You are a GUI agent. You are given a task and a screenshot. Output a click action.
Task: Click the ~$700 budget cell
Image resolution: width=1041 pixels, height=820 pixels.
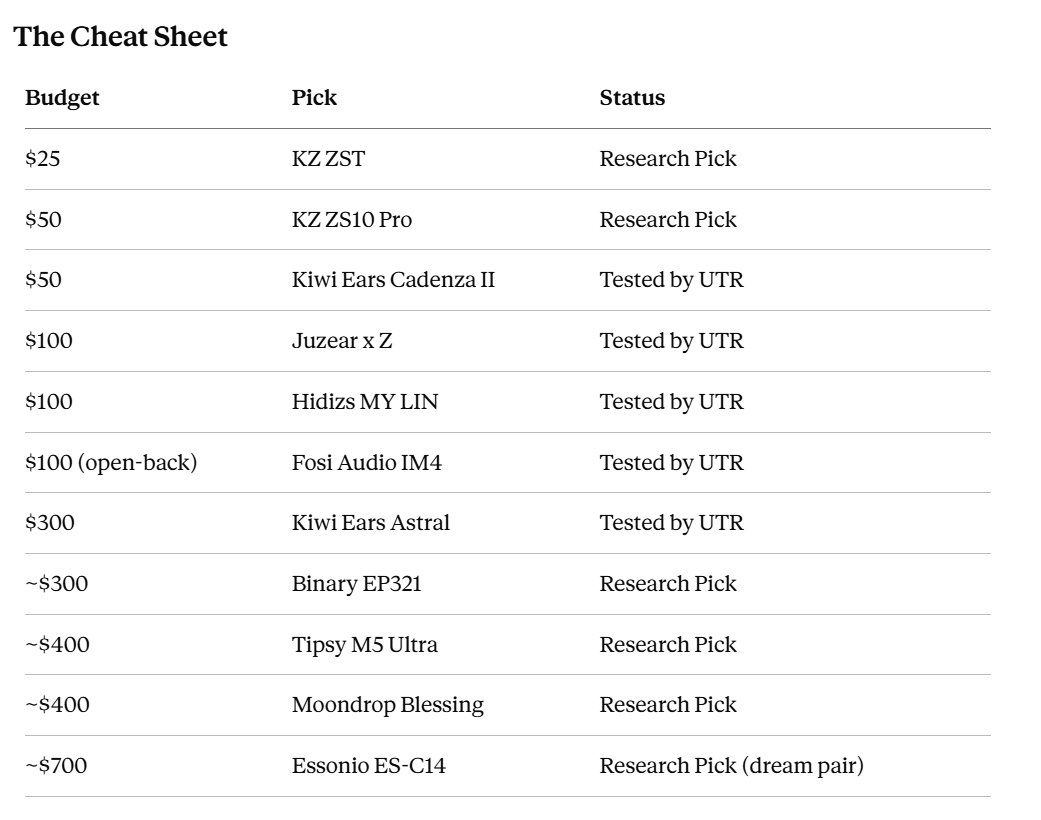click(56, 766)
